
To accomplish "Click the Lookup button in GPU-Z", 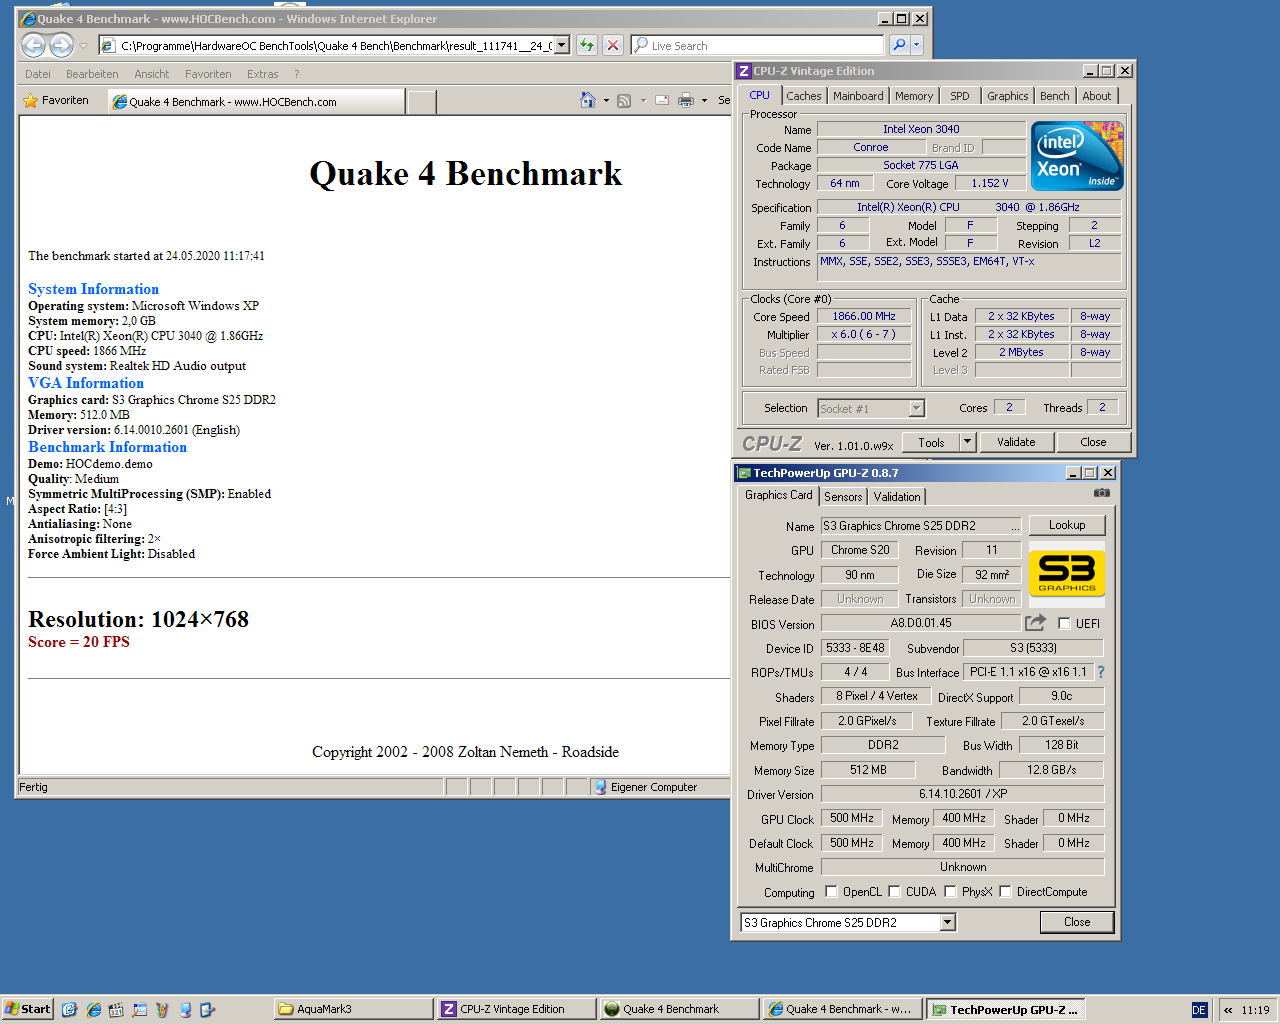I will tap(1067, 525).
